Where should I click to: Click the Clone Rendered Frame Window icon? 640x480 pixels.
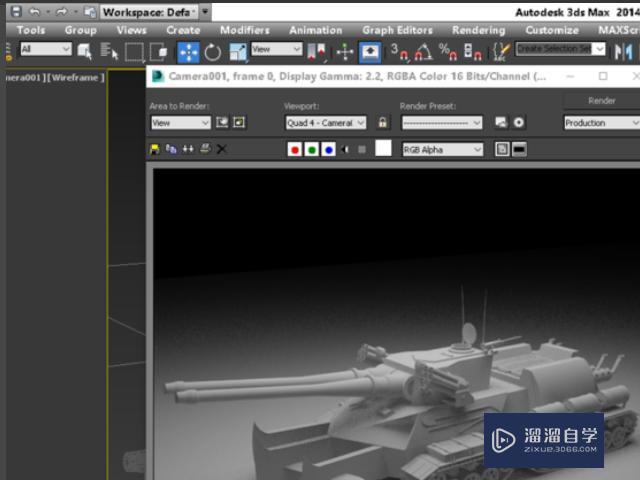tap(188, 149)
